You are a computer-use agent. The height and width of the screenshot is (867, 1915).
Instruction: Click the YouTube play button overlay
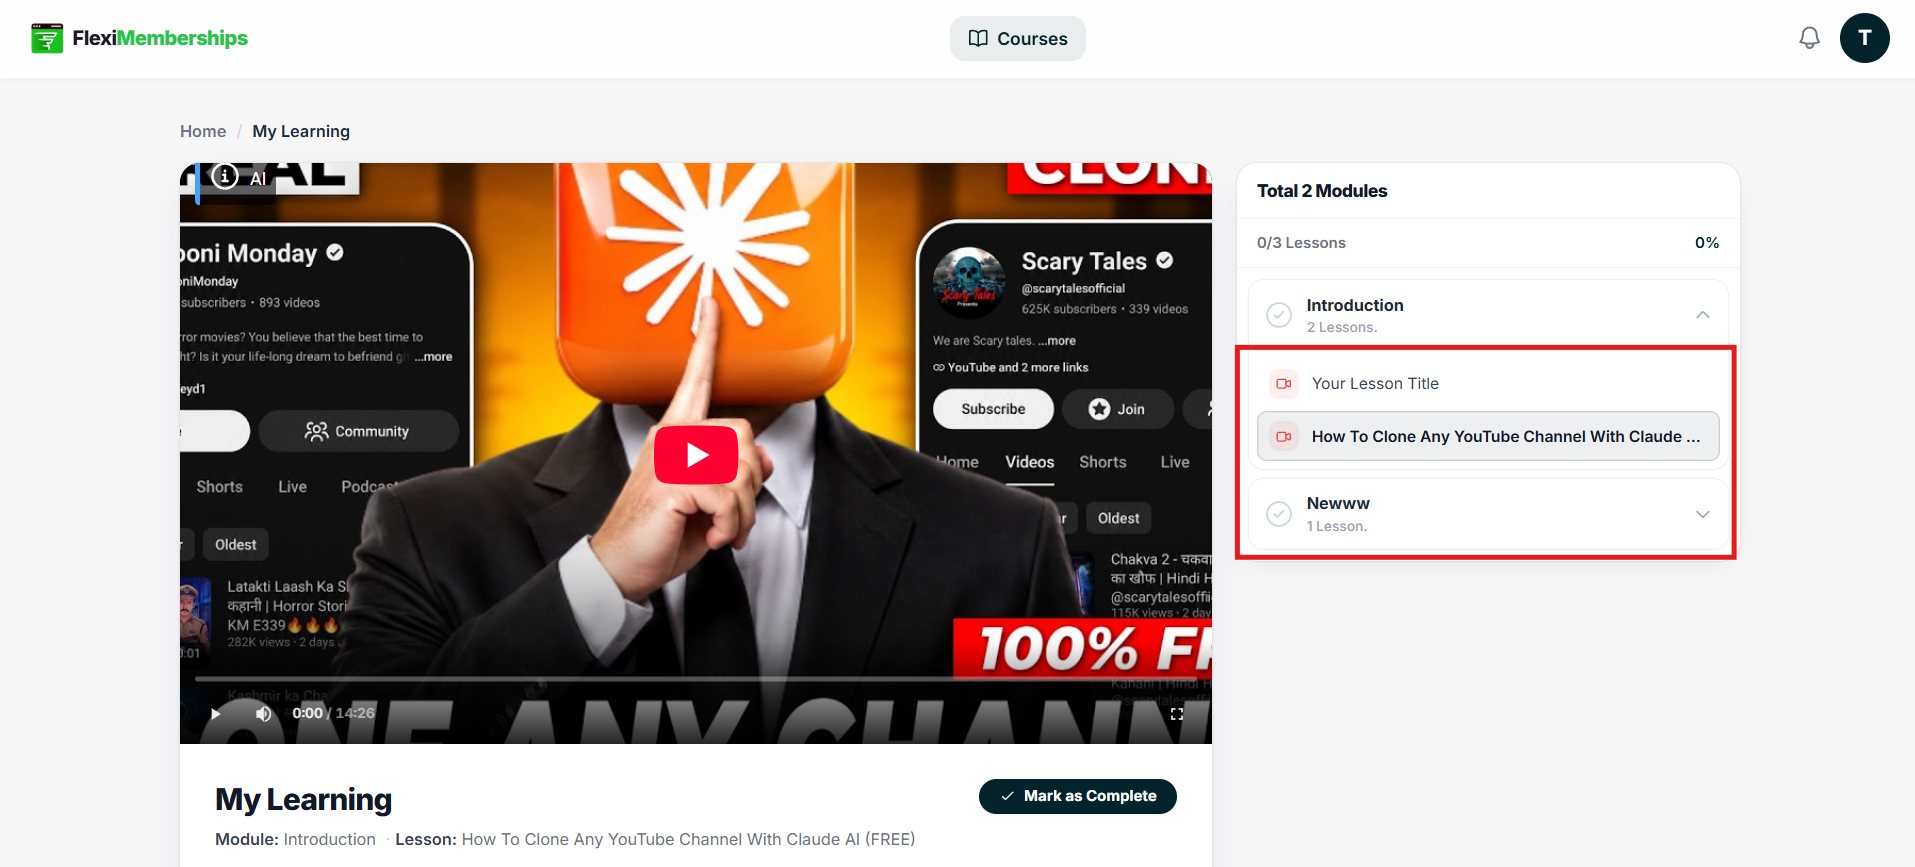pyautogui.click(x=696, y=455)
